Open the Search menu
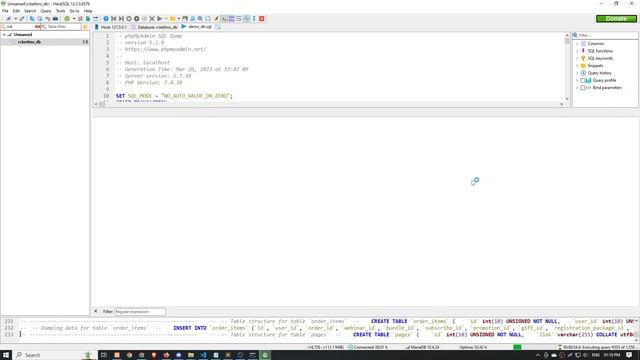 [30, 11]
